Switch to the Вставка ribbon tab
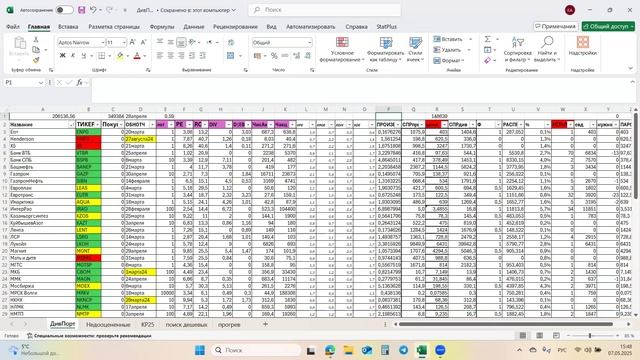Image resolution: width=640 pixels, height=360 pixels. (x=68, y=27)
